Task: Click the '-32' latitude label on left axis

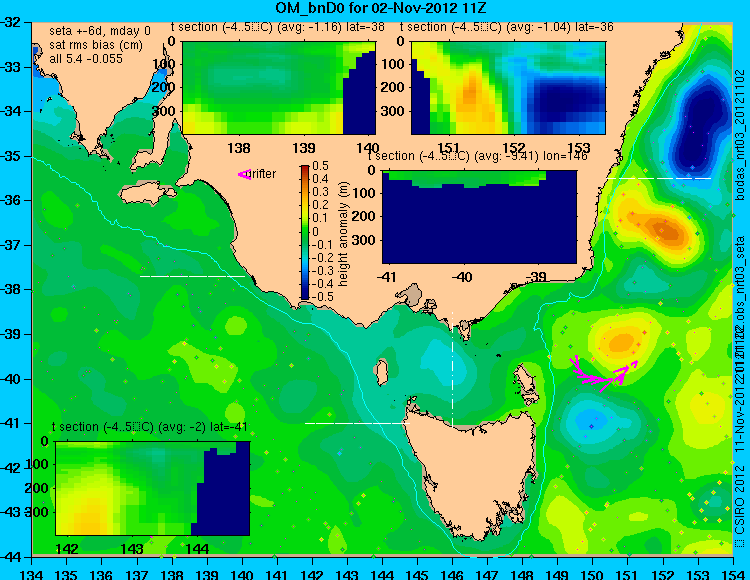Action: 12,22
